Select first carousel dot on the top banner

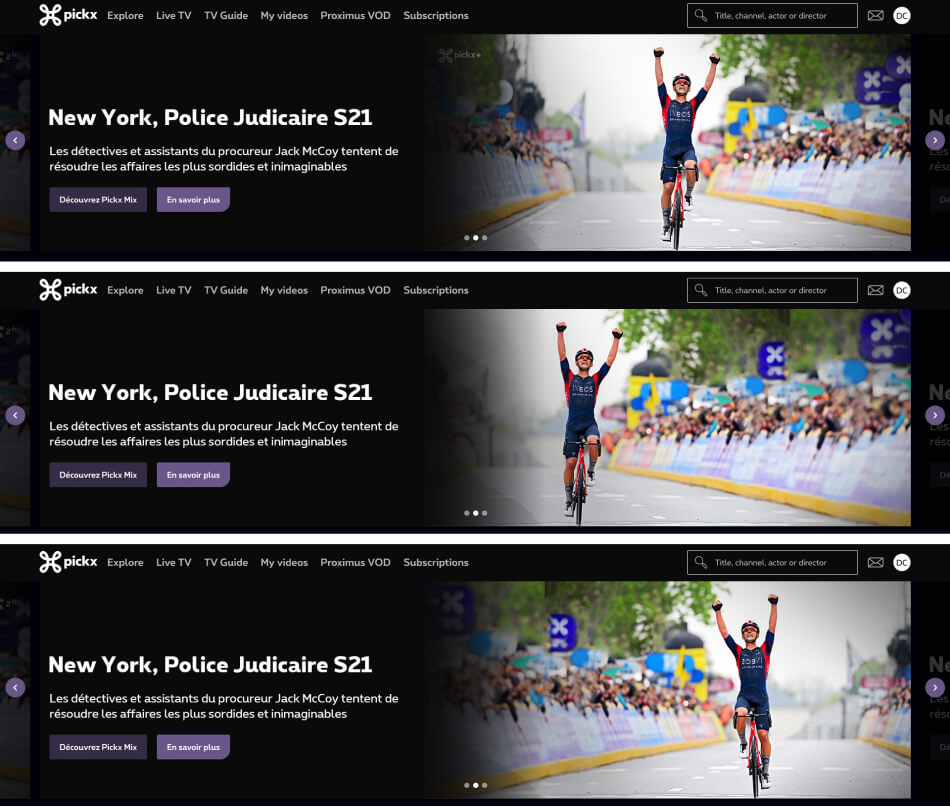[467, 238]
